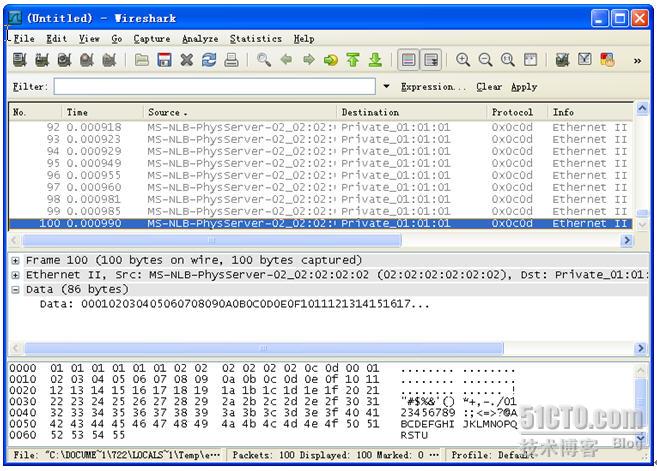The image size is (657, 471).
Task: Open coloring rules toolbar icon
Action: click(607, 60)
